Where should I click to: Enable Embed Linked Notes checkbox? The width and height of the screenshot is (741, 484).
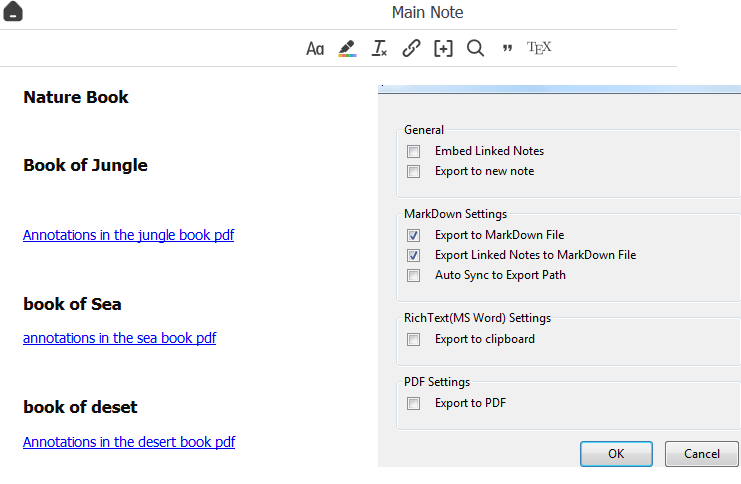(x=414, y=151)
